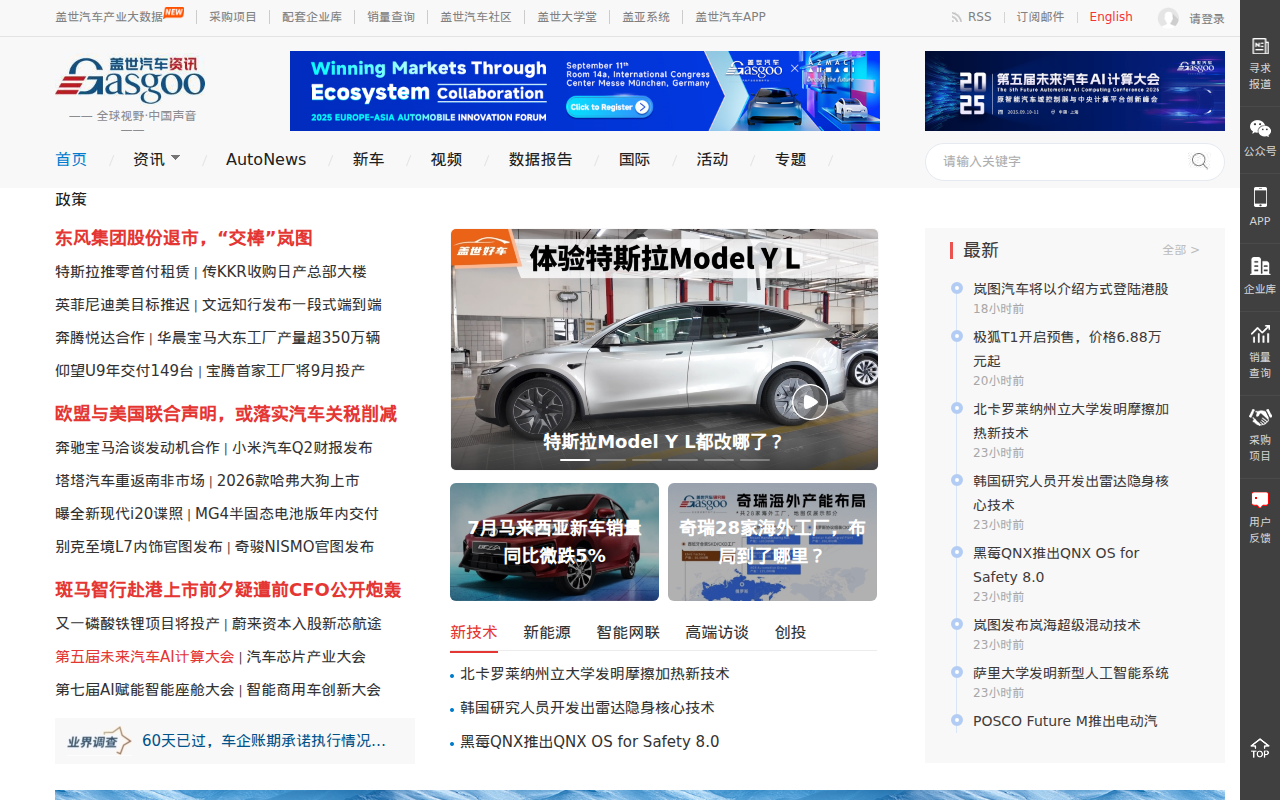Open 小米汽车Q2财报发布 news link
The height and width of the screenshot is (800, 1280).
[x=302, y=447]
